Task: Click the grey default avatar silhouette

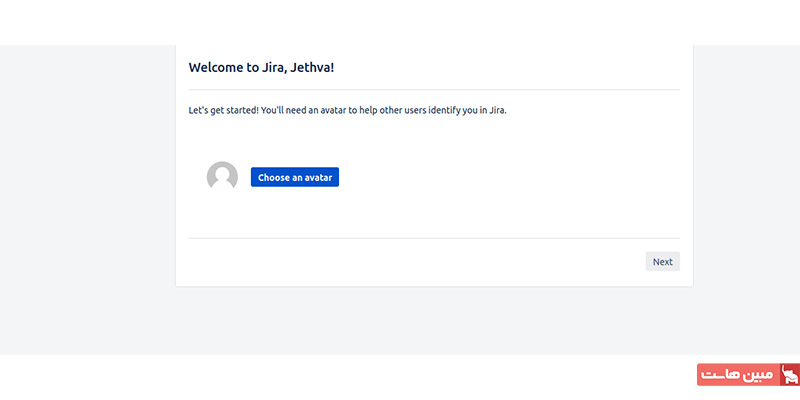Action: pyautogui.click(x=222, y=177)
